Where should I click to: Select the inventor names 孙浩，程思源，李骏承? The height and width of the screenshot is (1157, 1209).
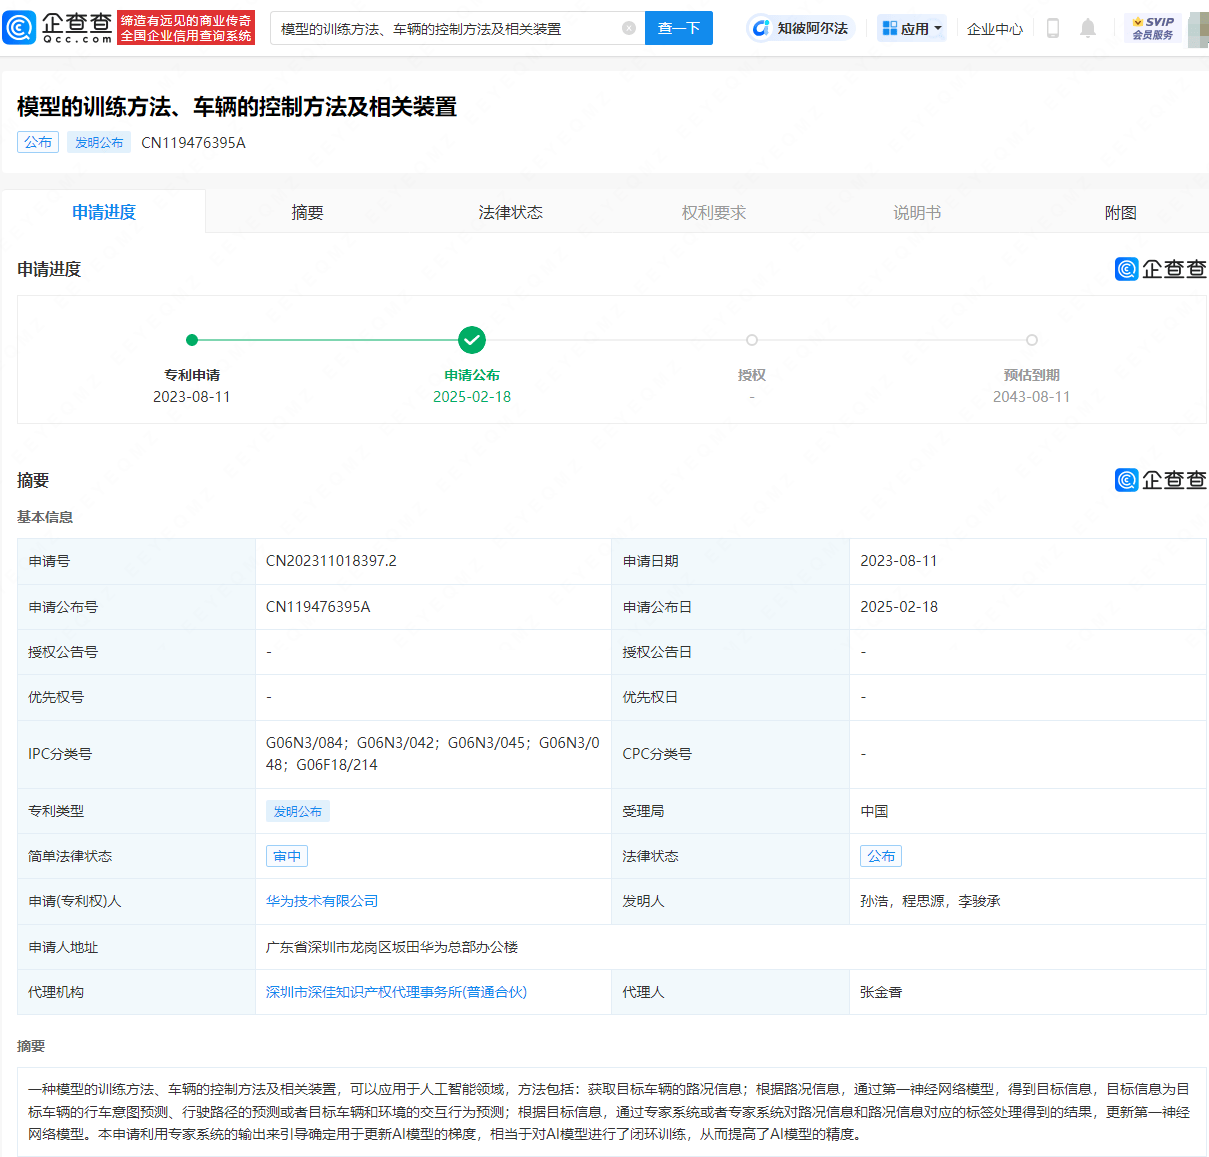pyautogui.click(x=930, y=901)
